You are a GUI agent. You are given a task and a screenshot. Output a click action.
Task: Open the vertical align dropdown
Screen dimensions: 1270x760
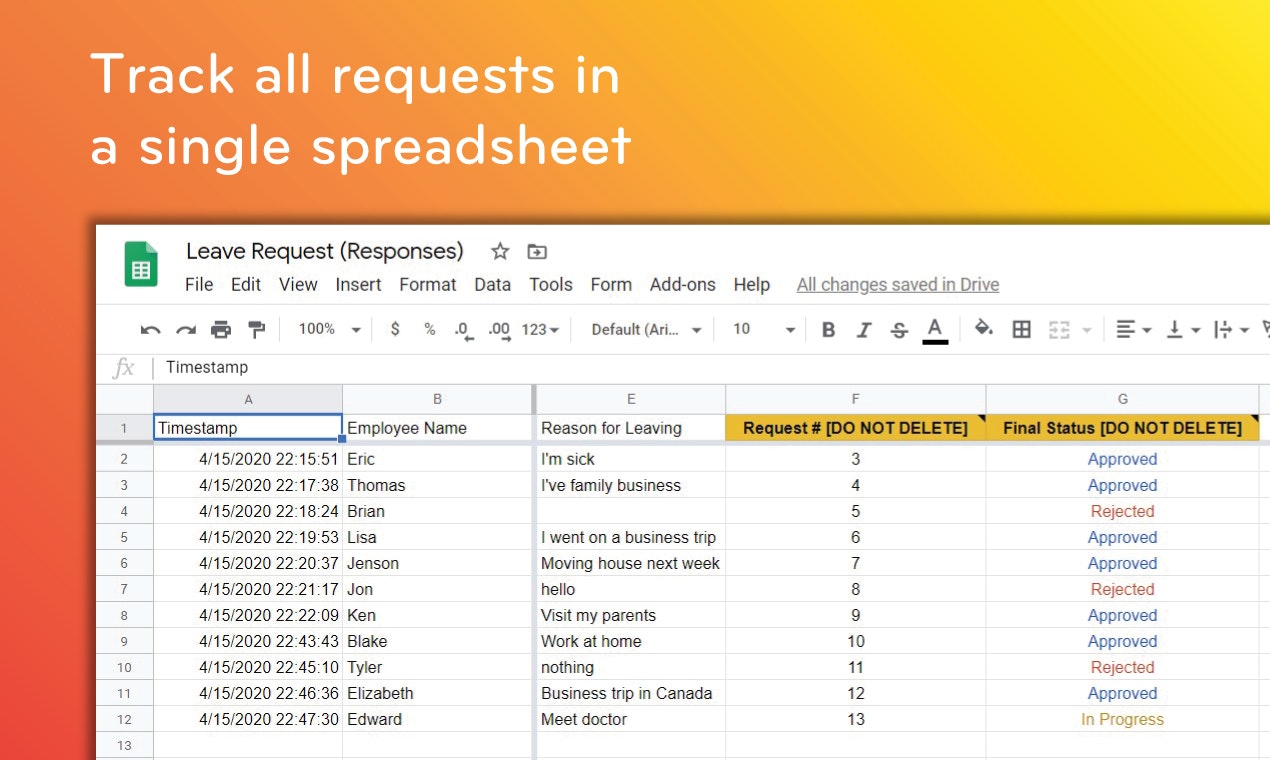click(x=1184, y=329)
